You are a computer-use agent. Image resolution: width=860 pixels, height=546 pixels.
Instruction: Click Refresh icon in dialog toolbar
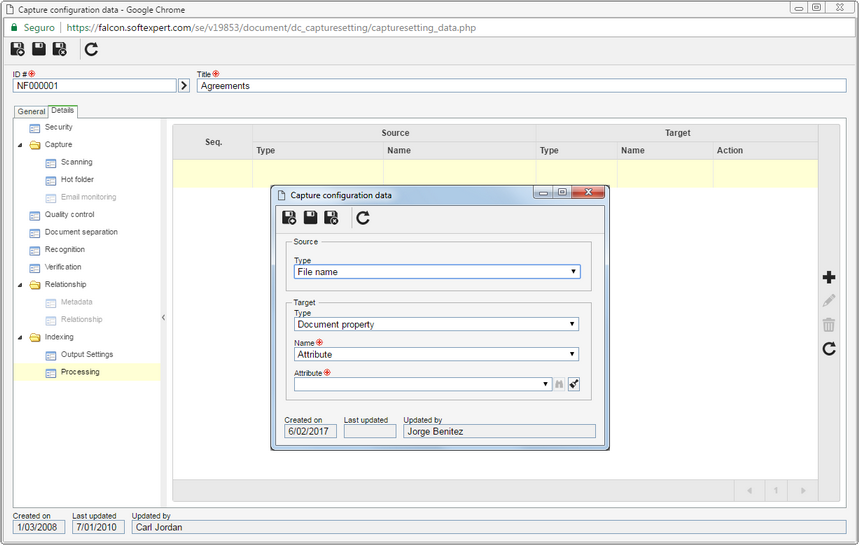[x=363, y=218]
